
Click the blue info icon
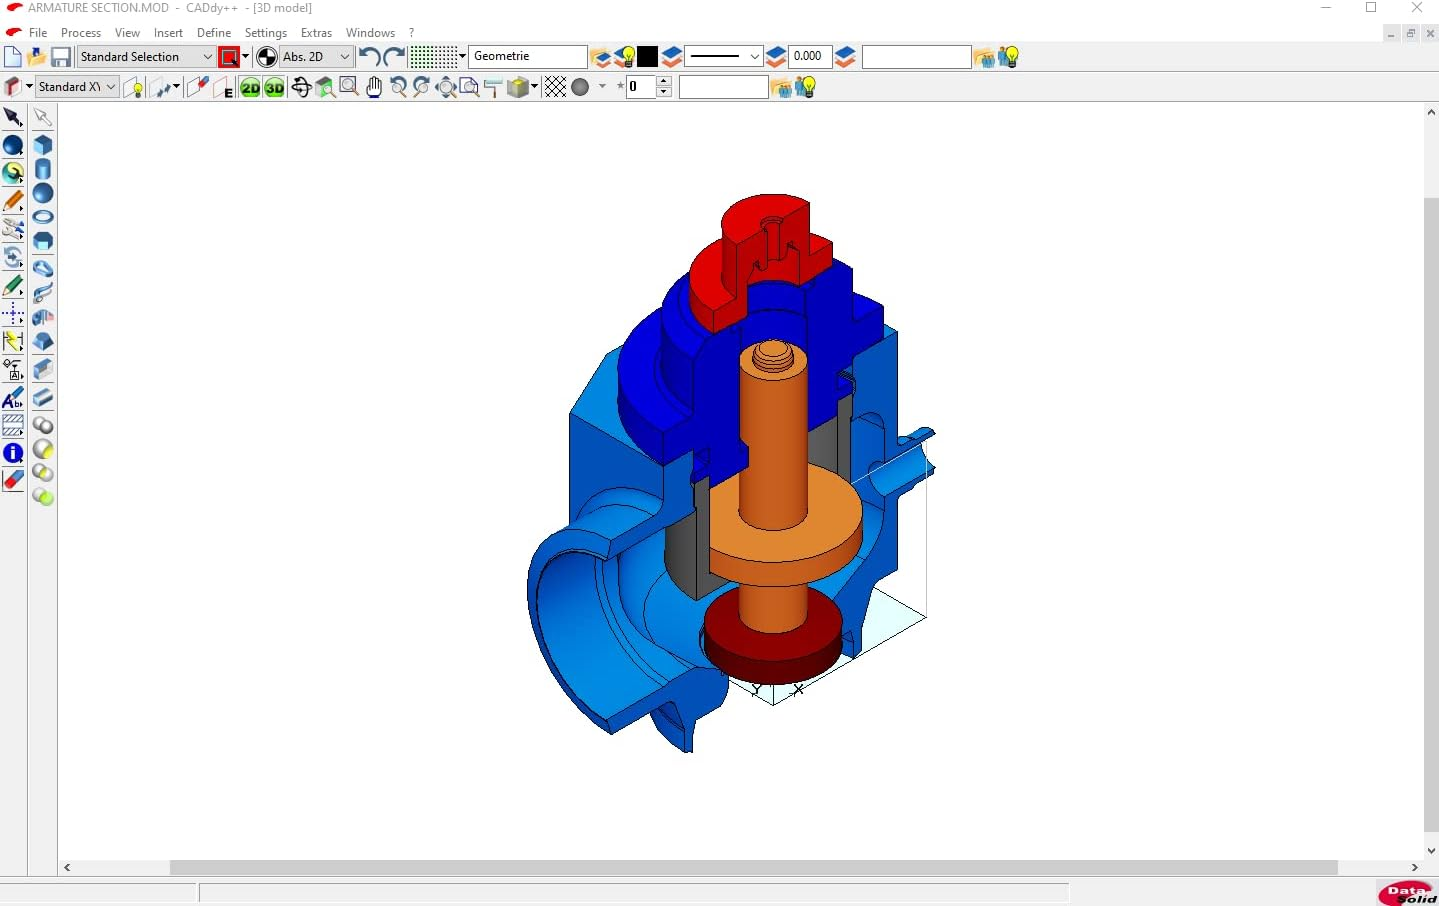13,453
